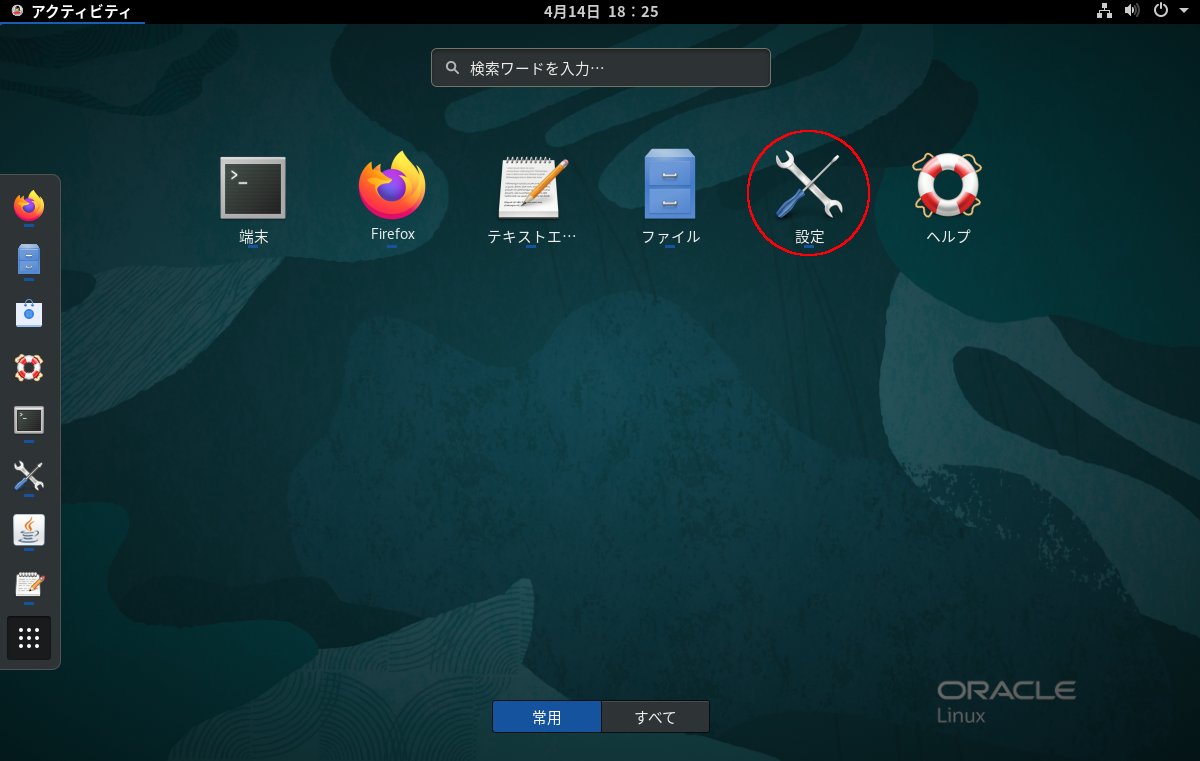Switch to the 常用 frequent tab

click(x=547, y=717)
